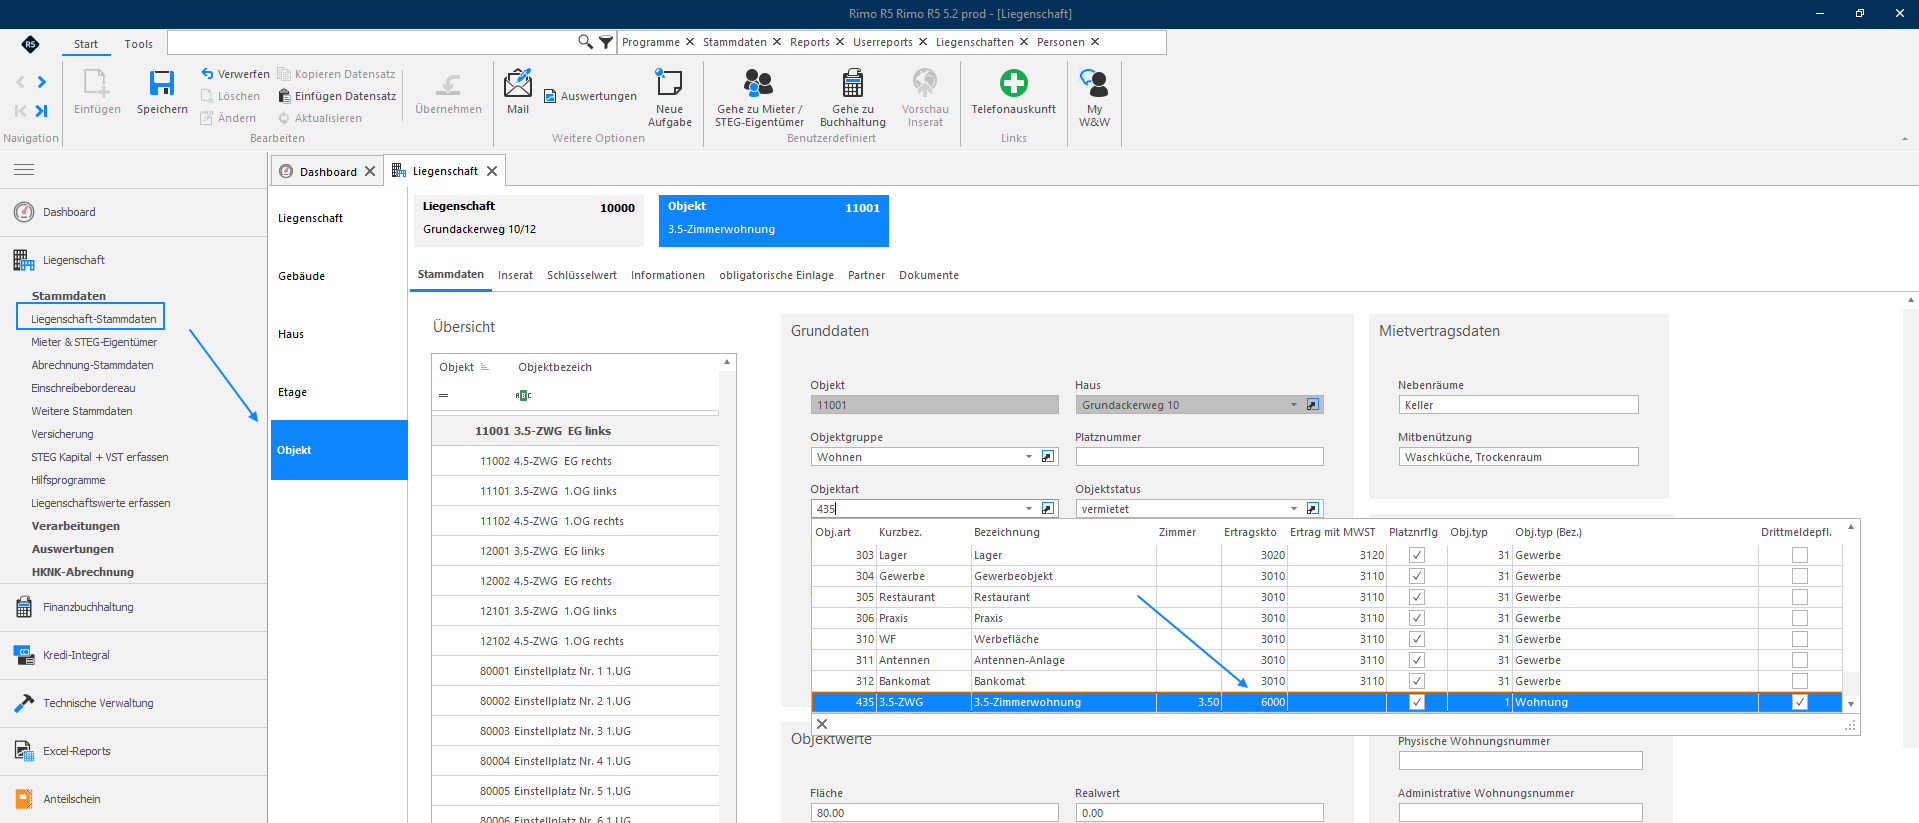
Task: Click the search magnifier icon
Action: (x=585, y=42)
